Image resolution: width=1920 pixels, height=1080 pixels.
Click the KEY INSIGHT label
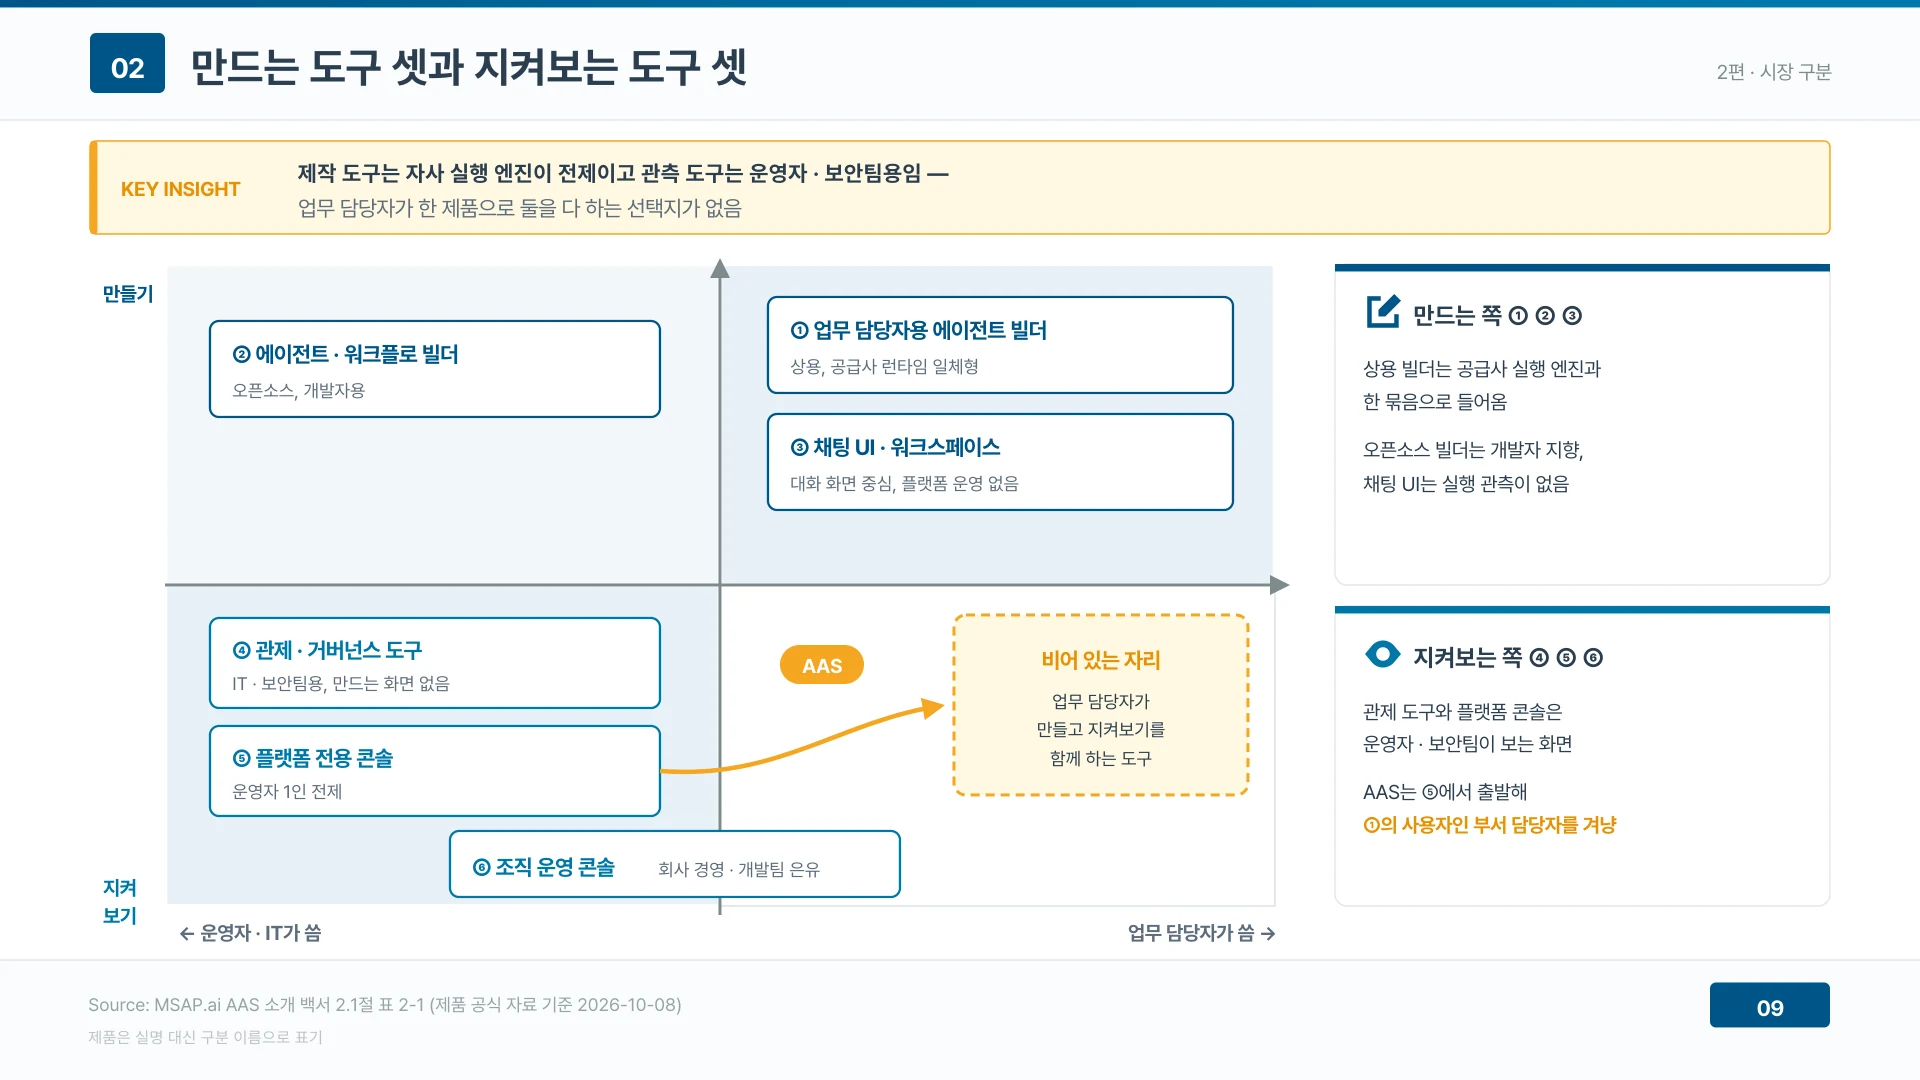pyautogui.click(x=180, y=189)
